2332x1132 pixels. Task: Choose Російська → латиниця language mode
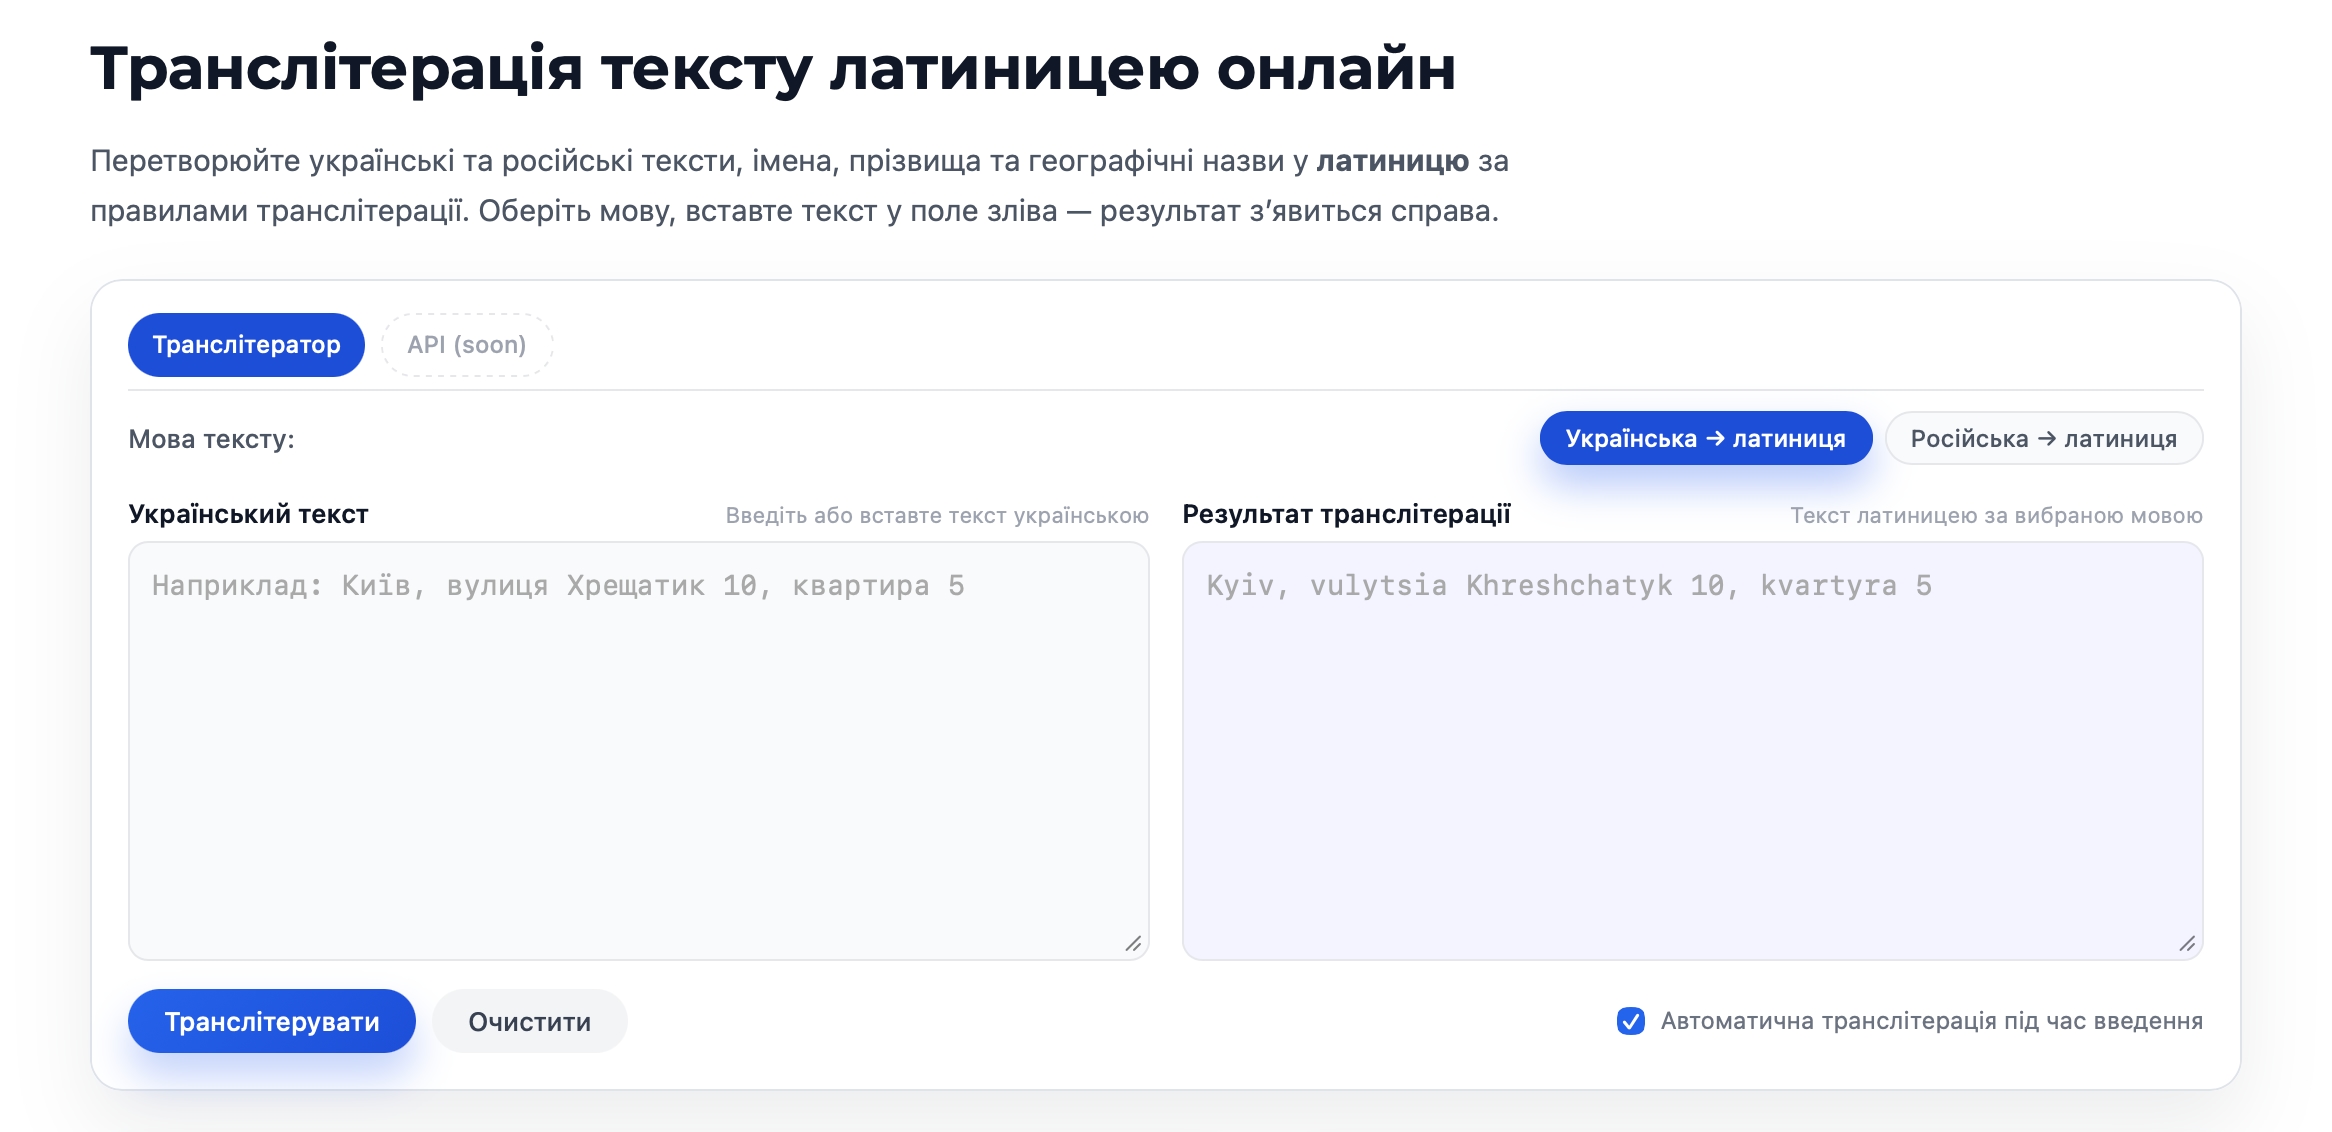tap(2043, 439)
